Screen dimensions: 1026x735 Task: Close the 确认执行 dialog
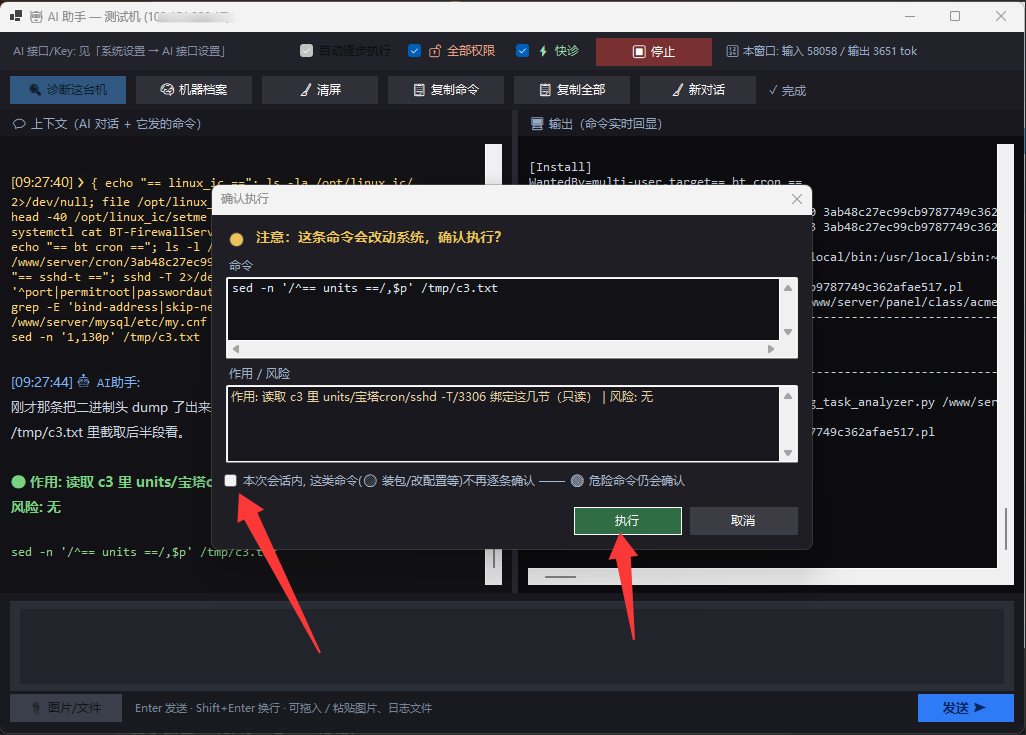pyautogui.click(x=796, y=199)
